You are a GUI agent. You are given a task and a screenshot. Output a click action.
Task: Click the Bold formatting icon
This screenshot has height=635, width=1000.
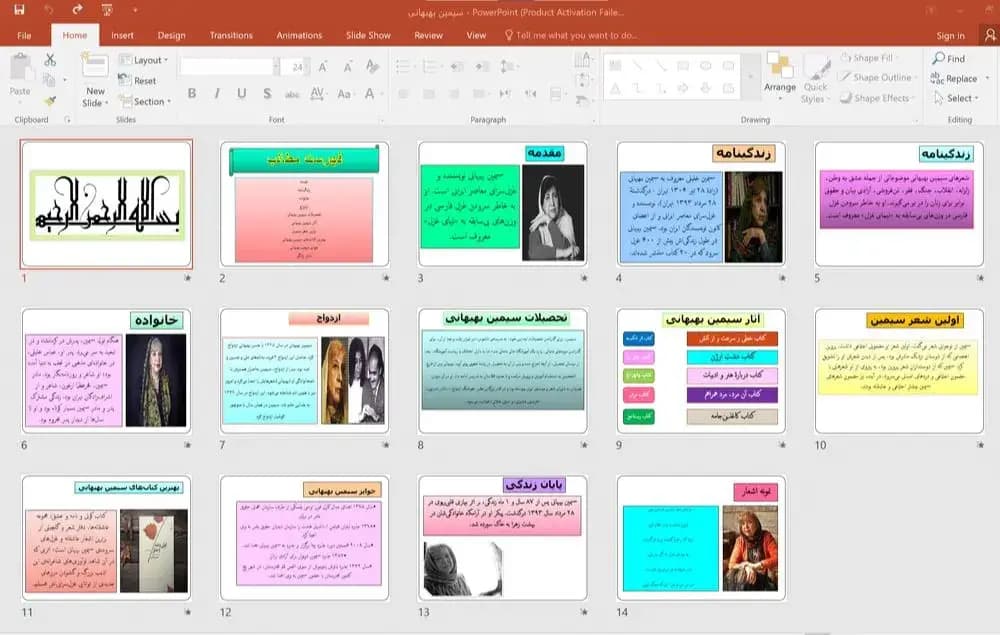coord(192,94)
